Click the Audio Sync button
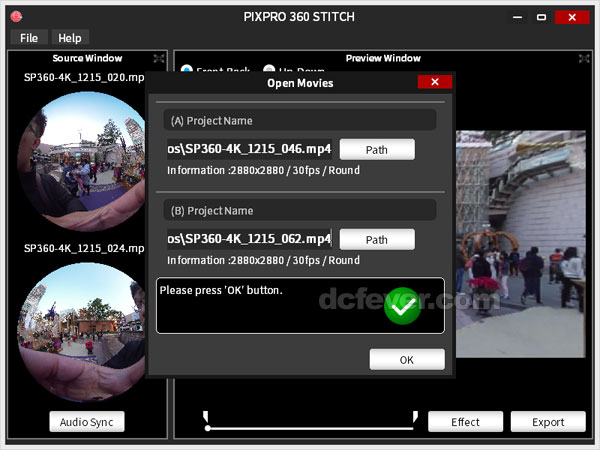Viewport: 600px width, 450px height. pyautogui.click(x=87, y=422)
